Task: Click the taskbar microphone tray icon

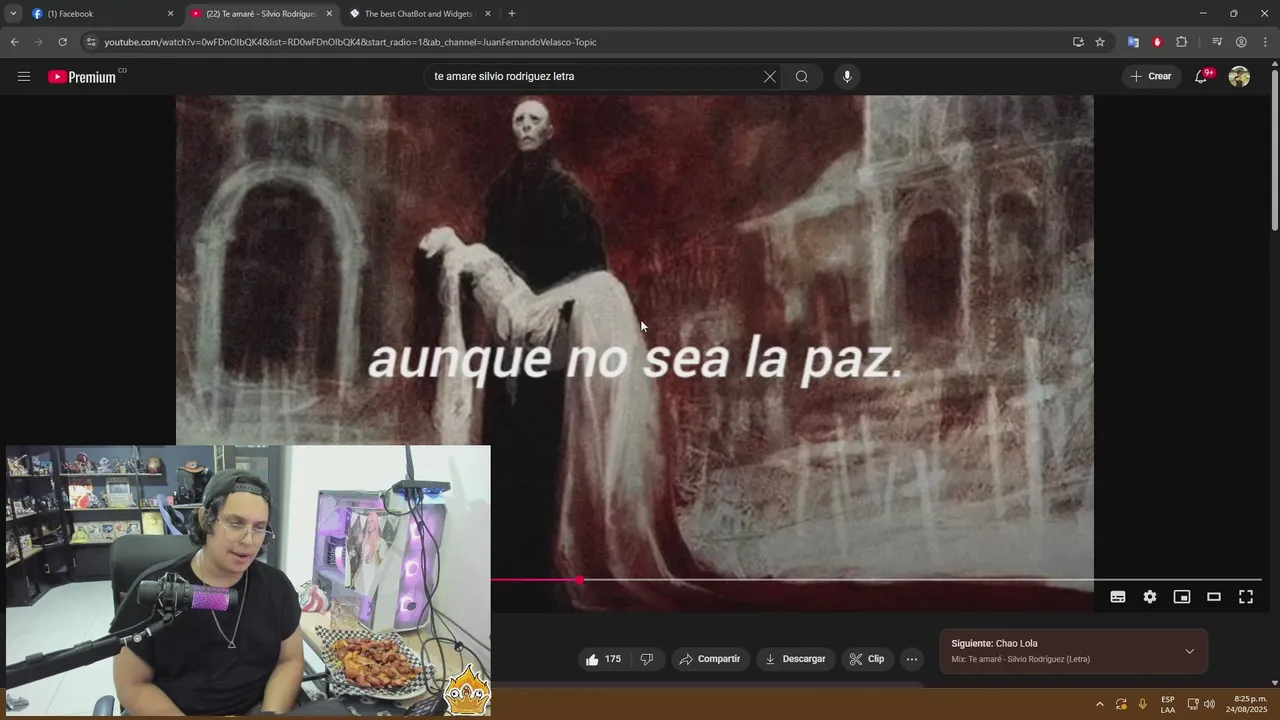Action: pyautogui.click(x=1142, y=704)
